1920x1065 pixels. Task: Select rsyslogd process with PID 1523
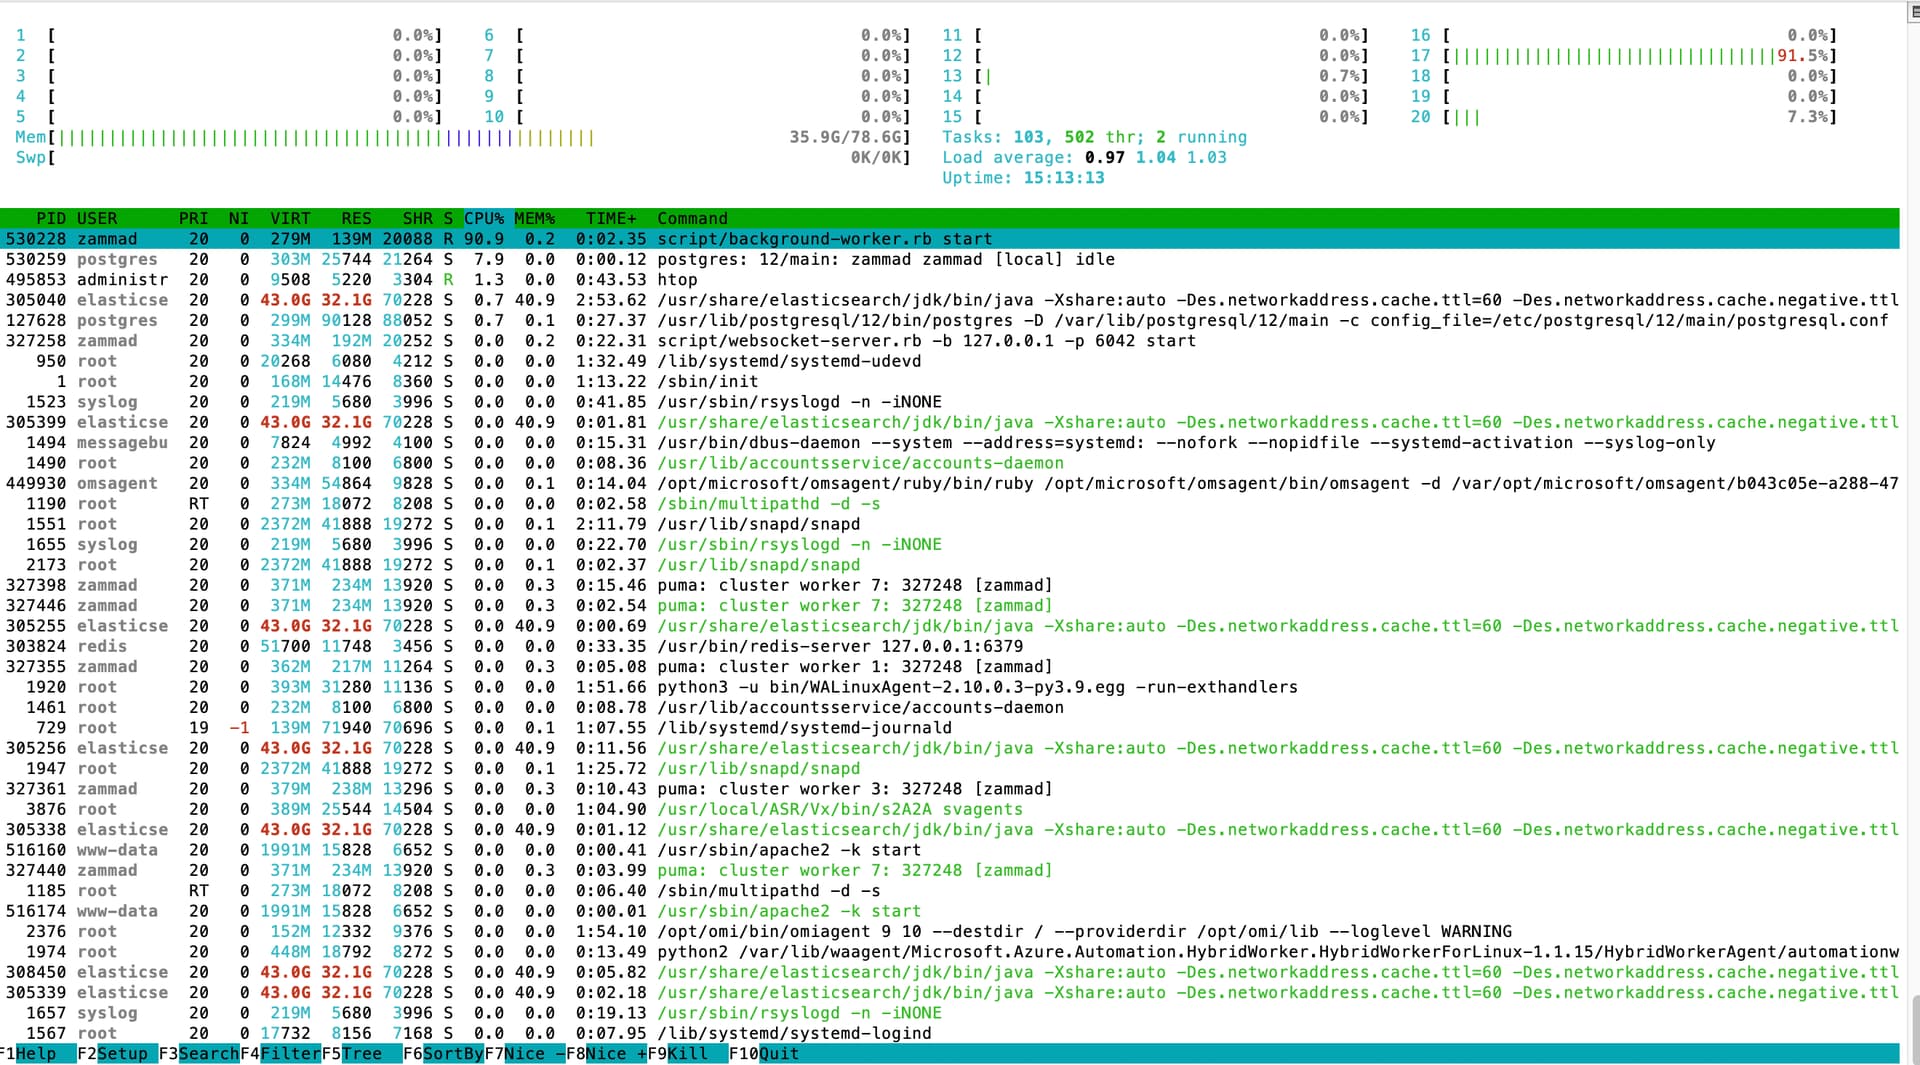[950, 402]
